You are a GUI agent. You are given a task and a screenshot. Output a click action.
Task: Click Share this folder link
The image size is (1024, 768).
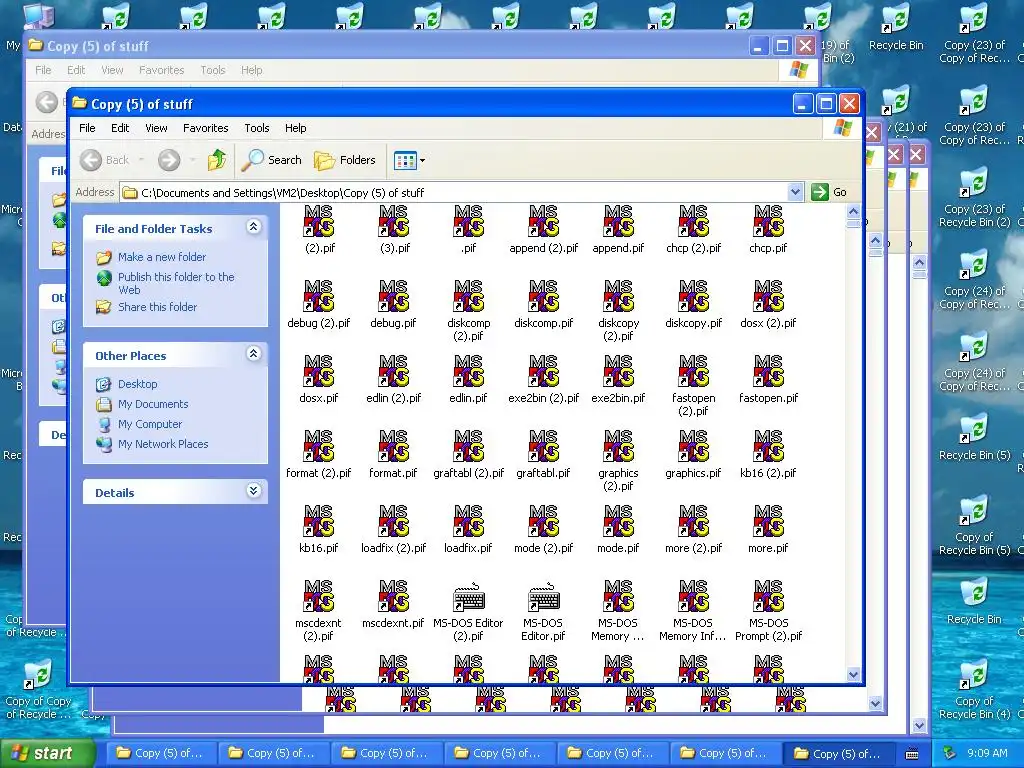157,307
